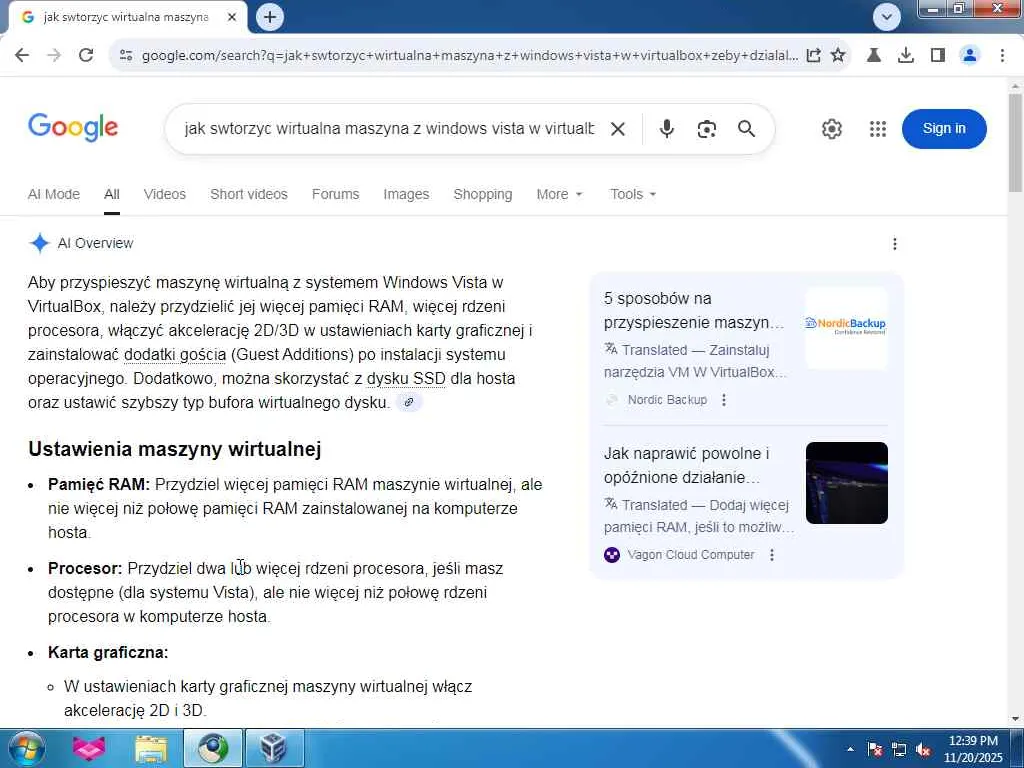Click the 'Procesor:' bold label
Image resolution: width=1024 pixels, height=768 pixels.
coord(85,568)
